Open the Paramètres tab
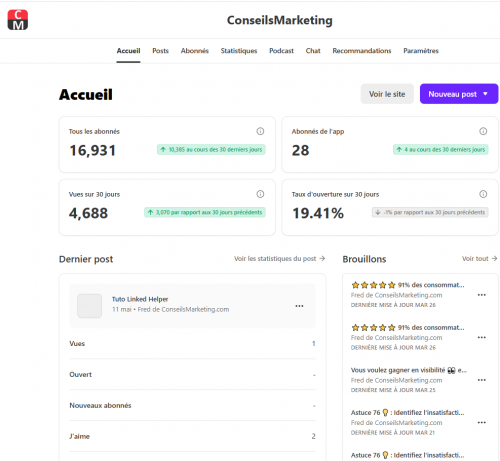Image resolution: width=500 pixels, height=461 pixels. point(421,51)
